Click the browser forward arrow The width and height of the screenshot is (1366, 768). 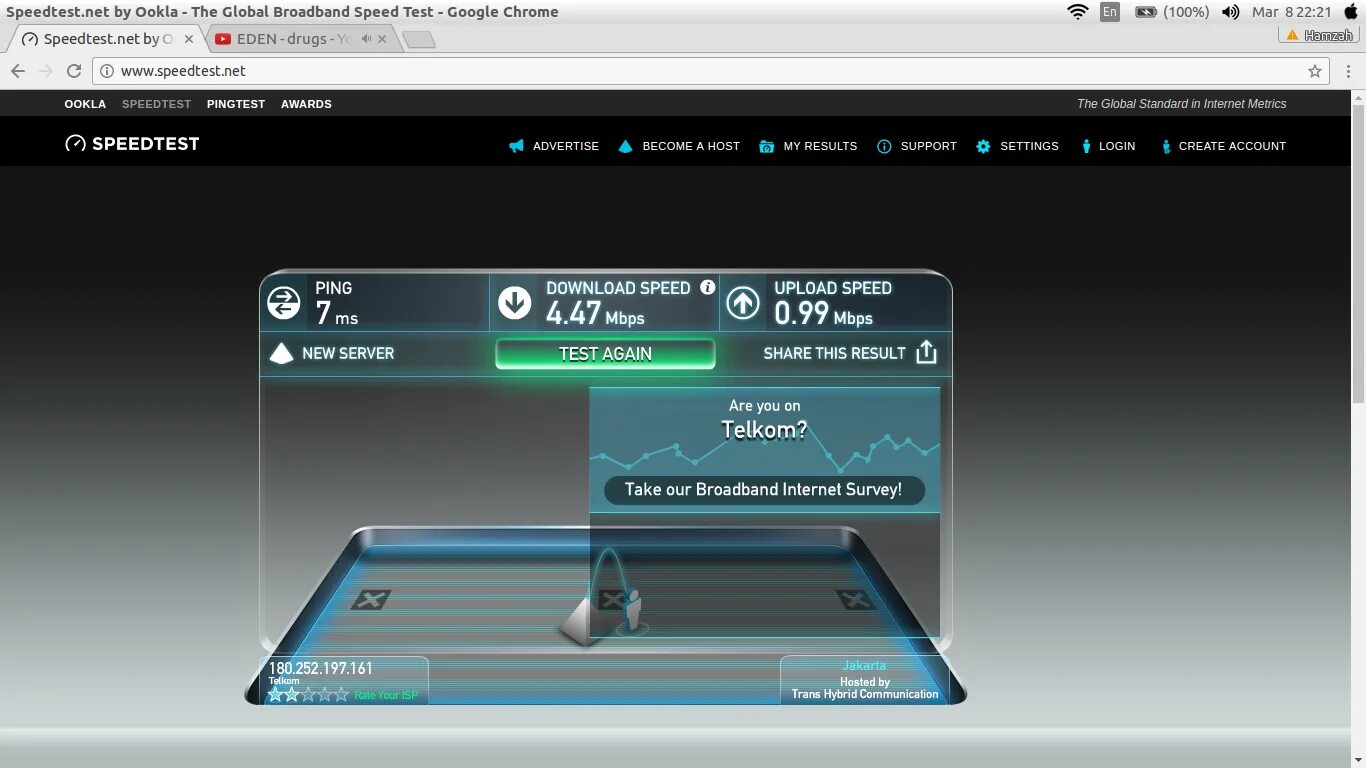(x=45, y=71)
